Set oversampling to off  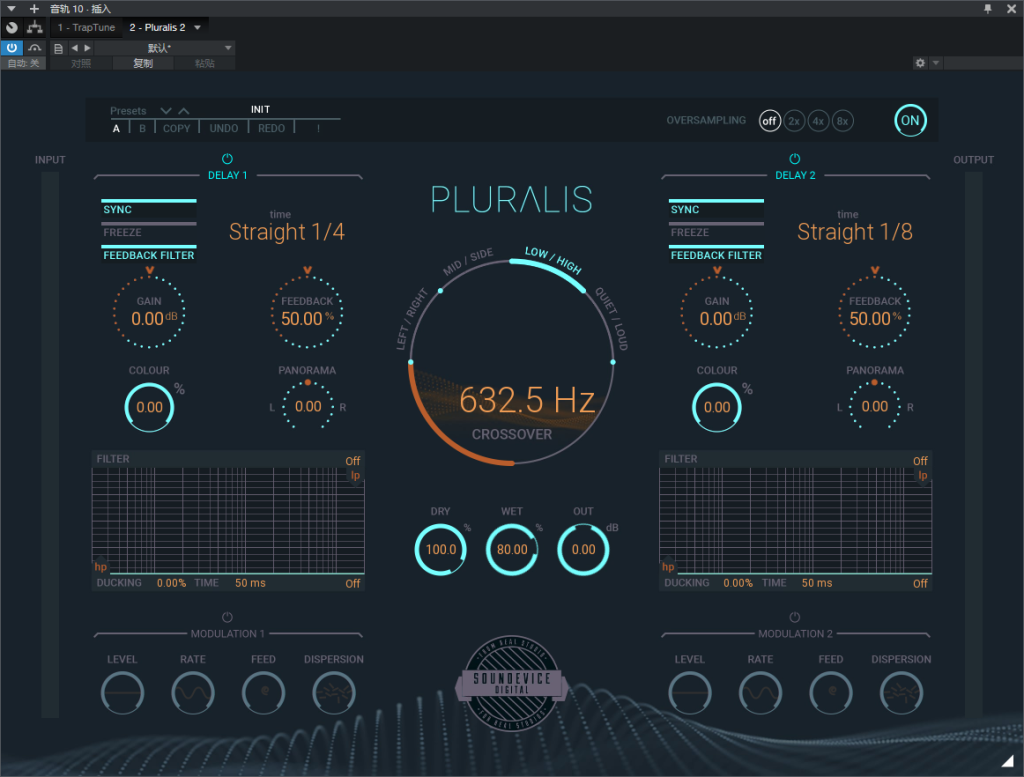[x=770, y=121]
